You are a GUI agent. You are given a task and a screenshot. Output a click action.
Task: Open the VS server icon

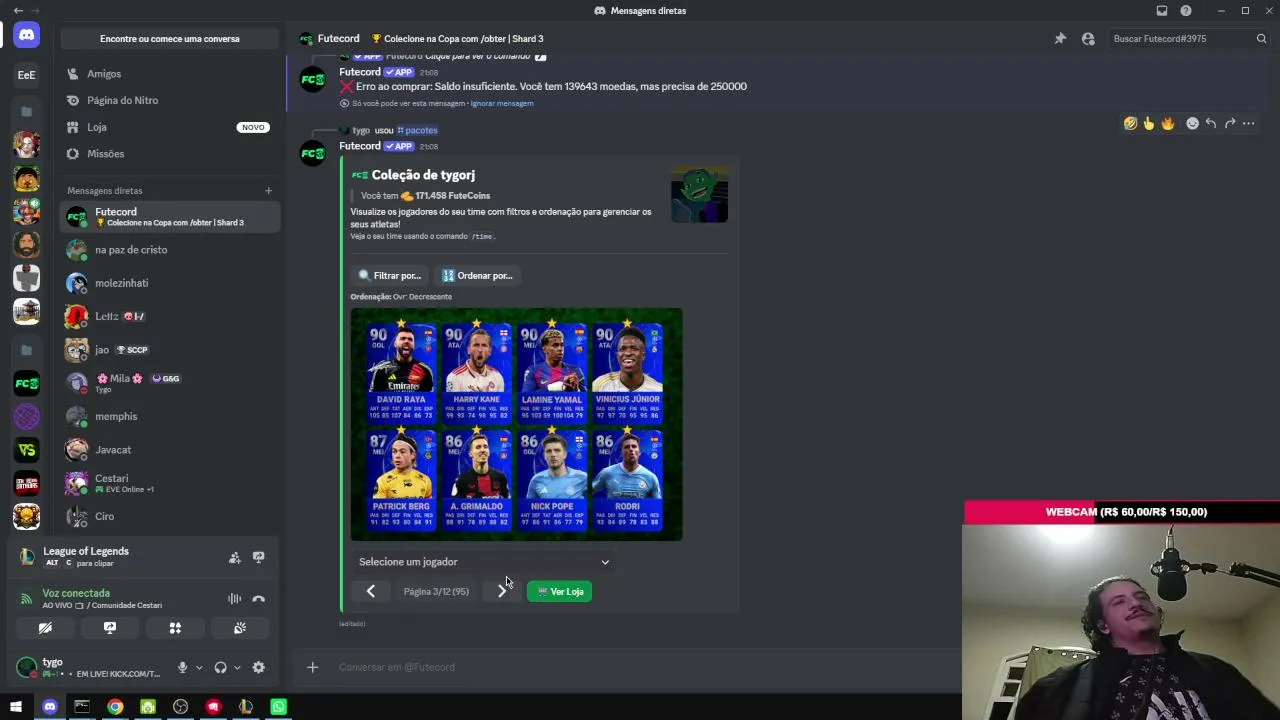coord(27,450)
